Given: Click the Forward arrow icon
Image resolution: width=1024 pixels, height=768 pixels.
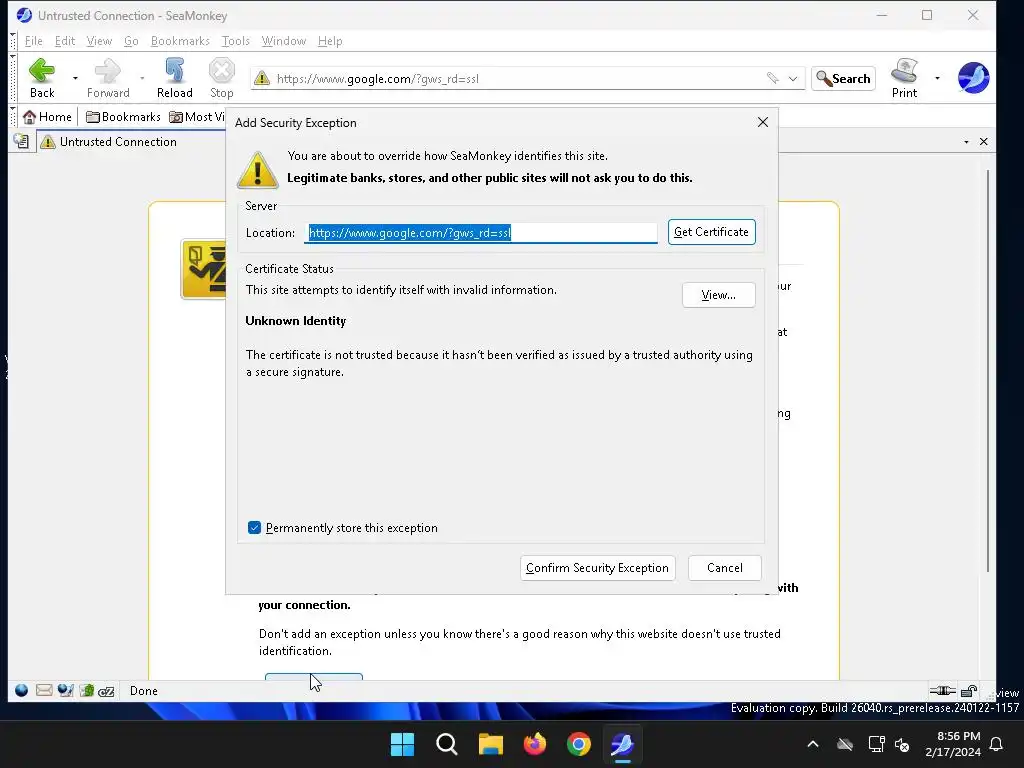Looking at the screenshot, I should [108, 71].
